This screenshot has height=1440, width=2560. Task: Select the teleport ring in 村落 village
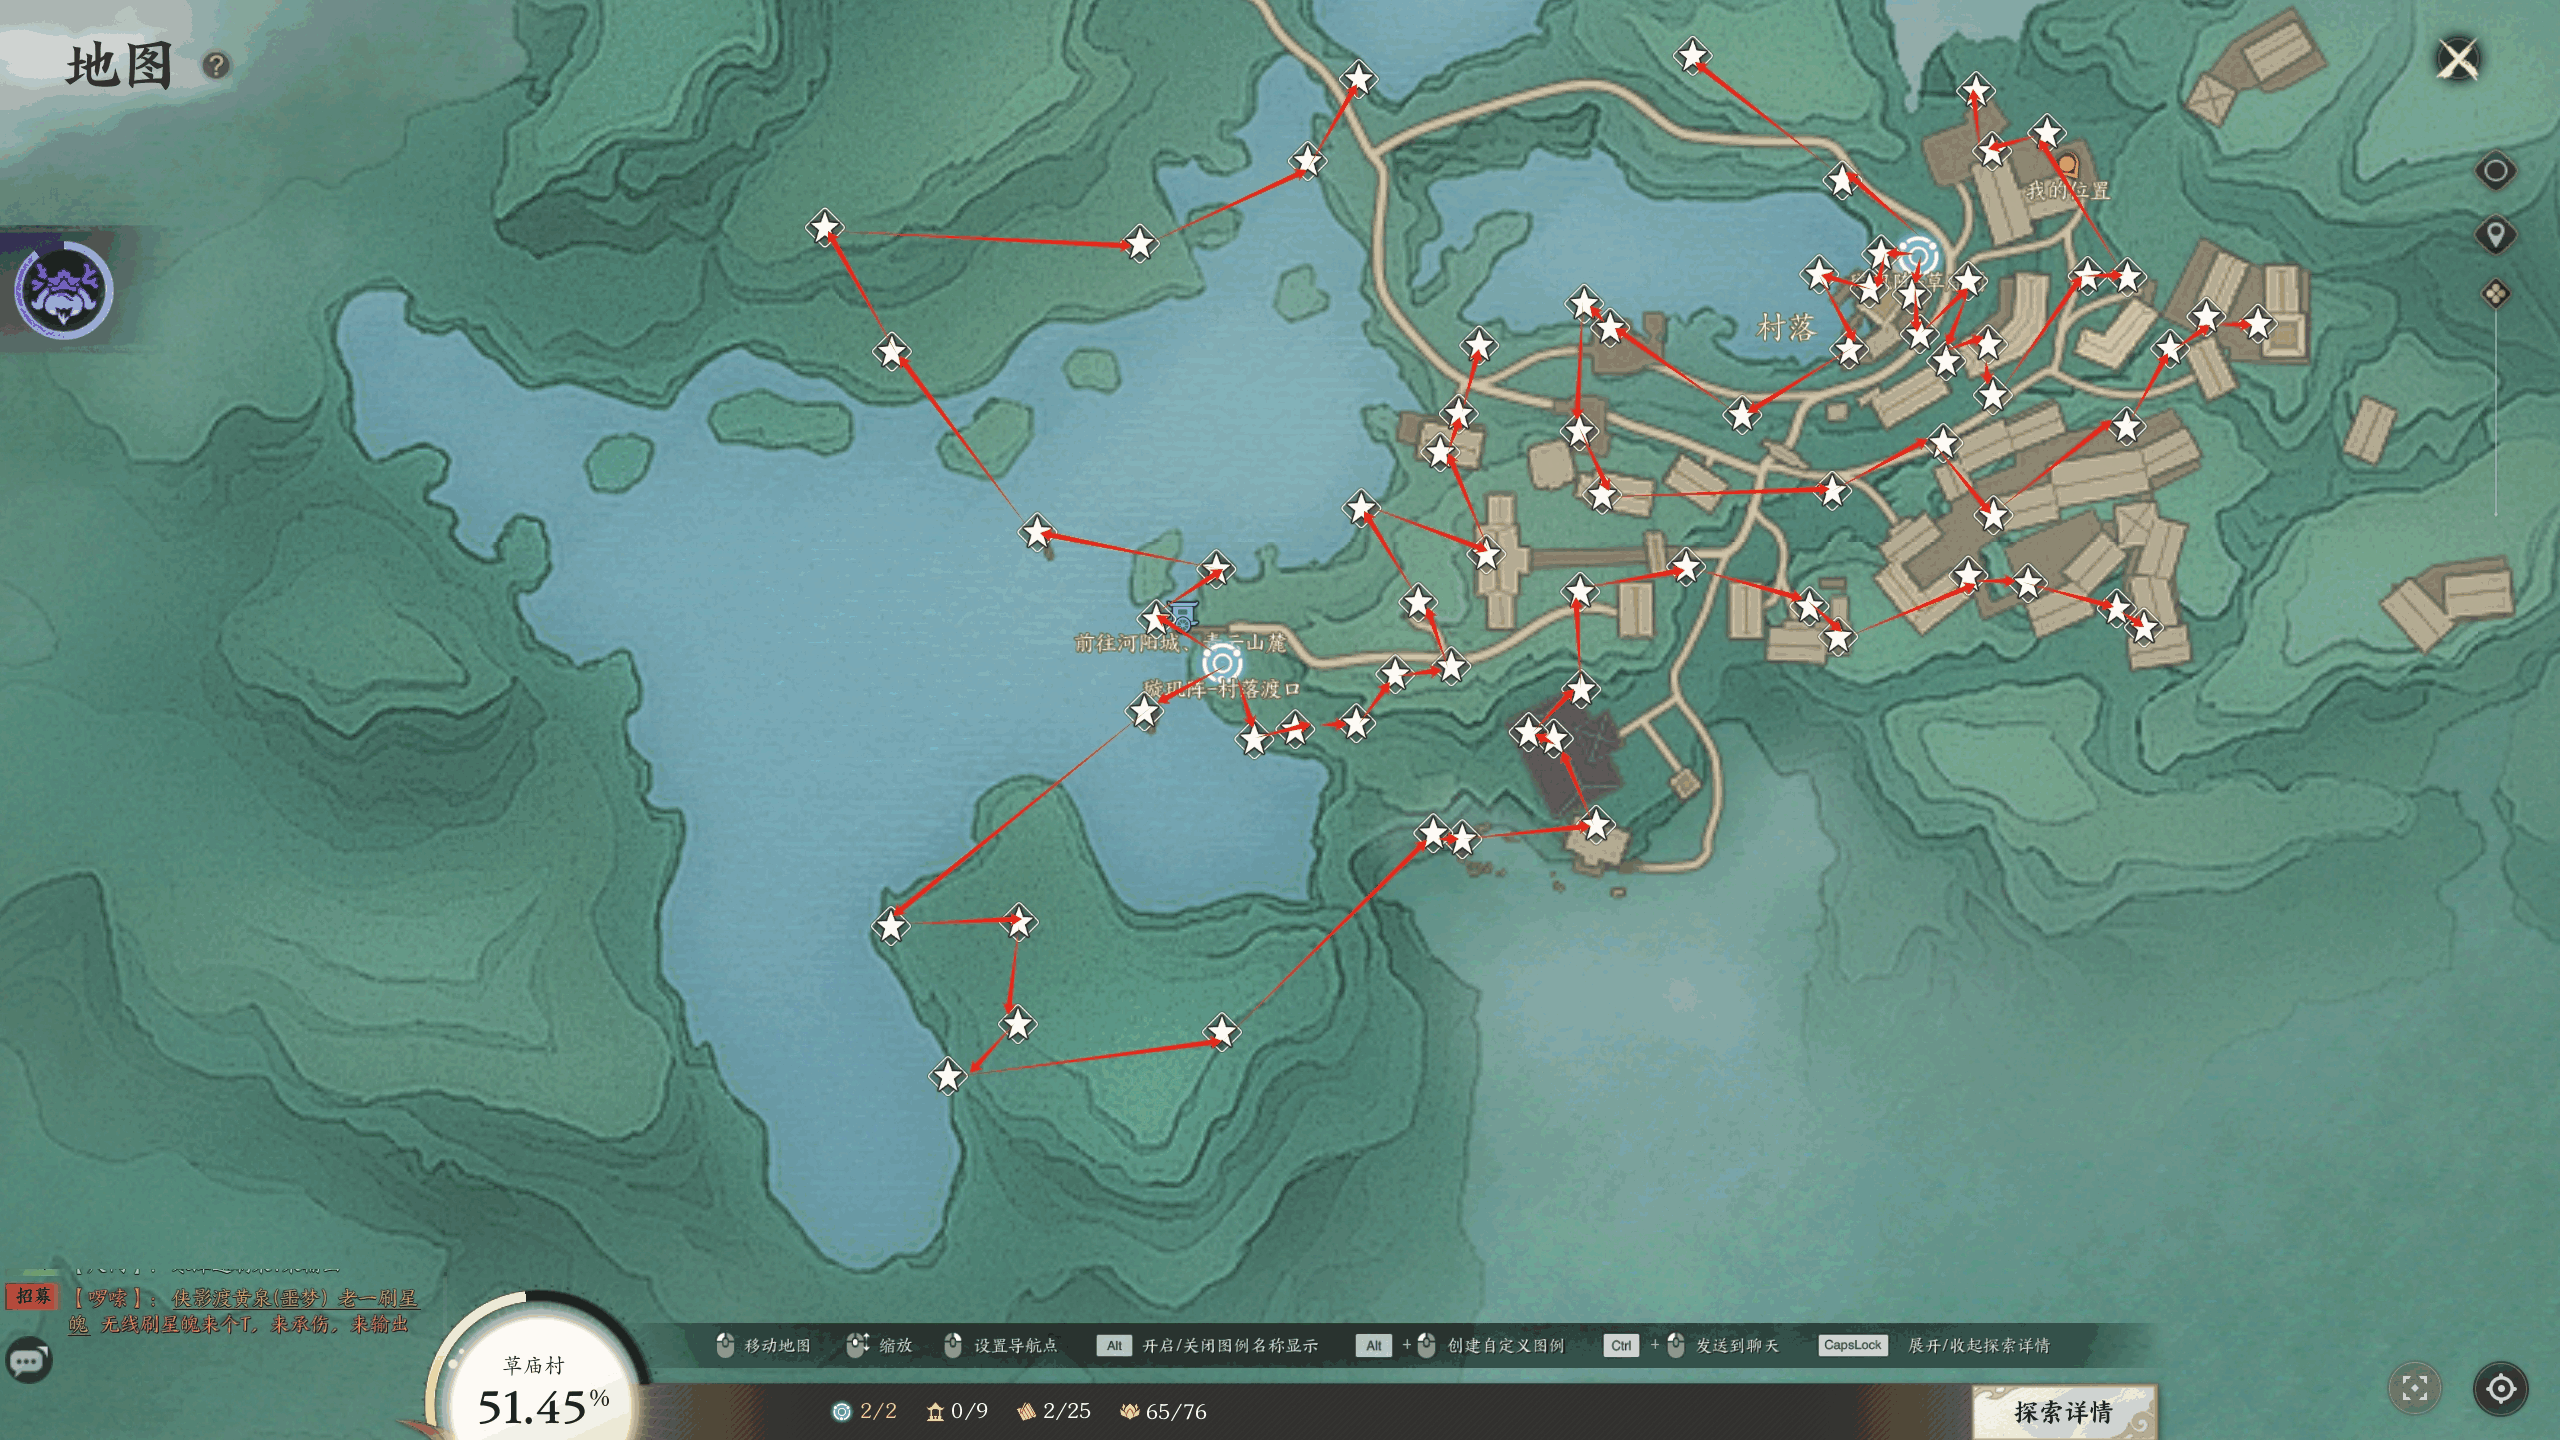click(1918, 254)
